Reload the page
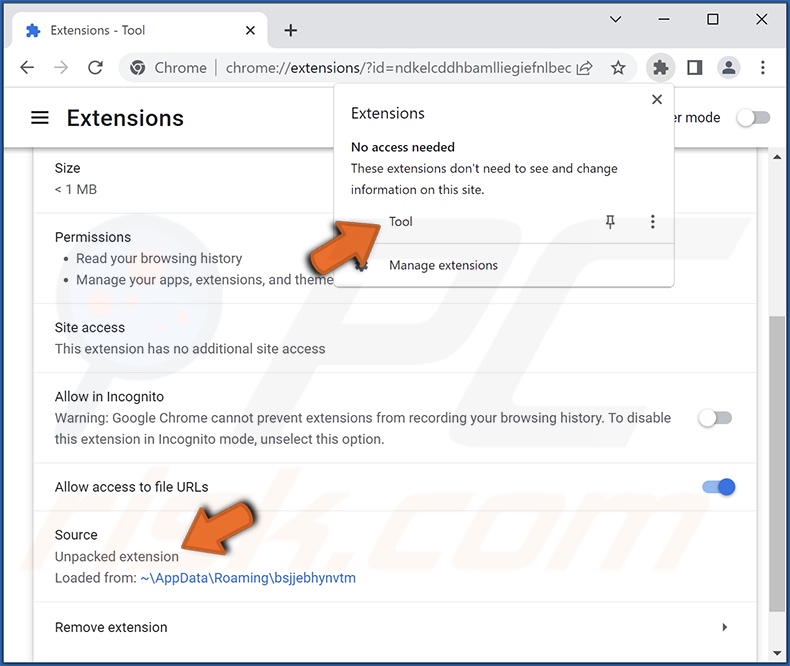 click(95, 68)
